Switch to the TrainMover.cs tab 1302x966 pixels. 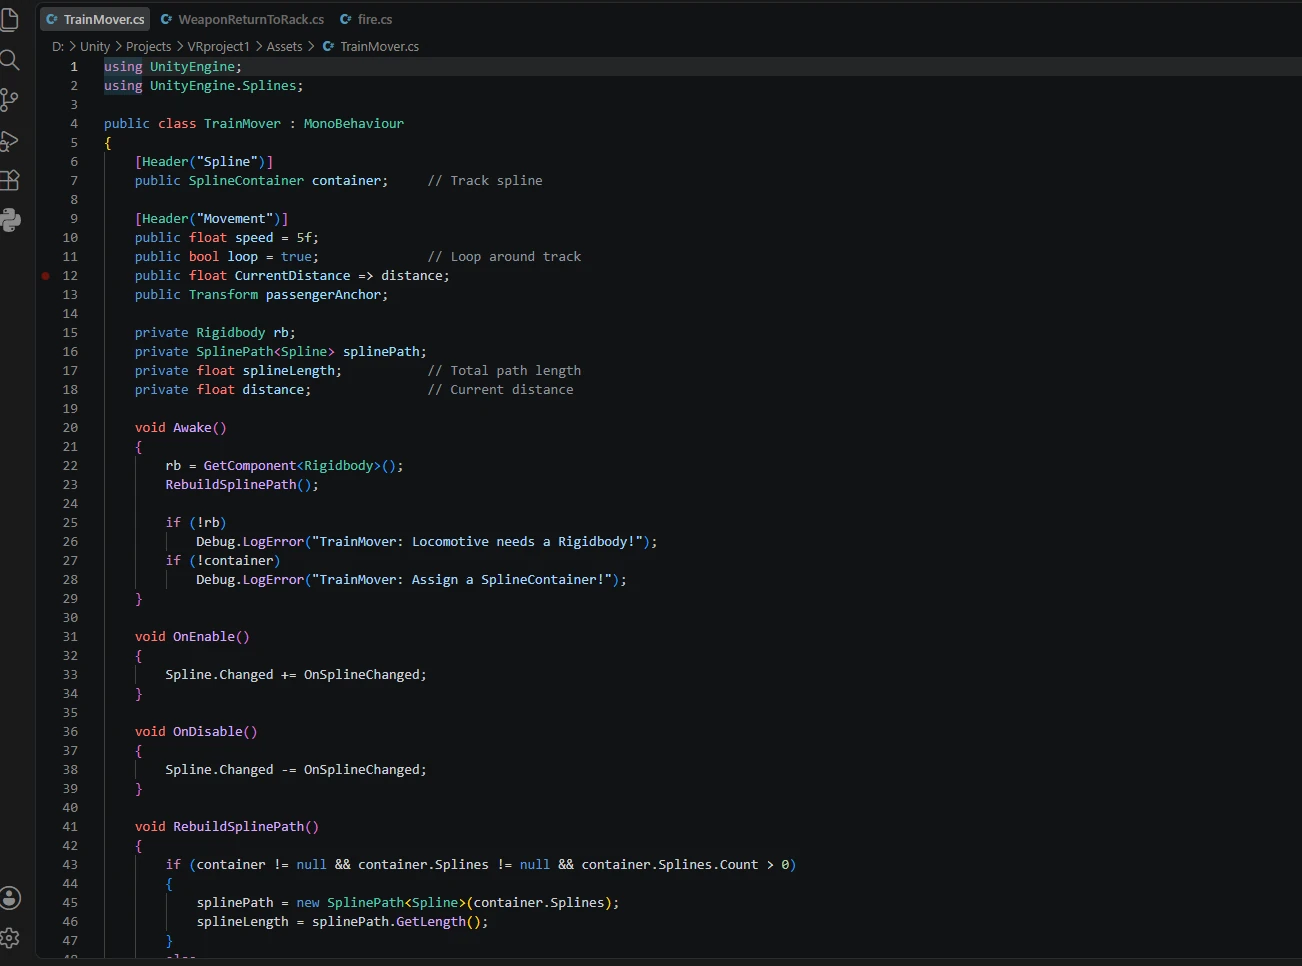[x=95, y=19]
